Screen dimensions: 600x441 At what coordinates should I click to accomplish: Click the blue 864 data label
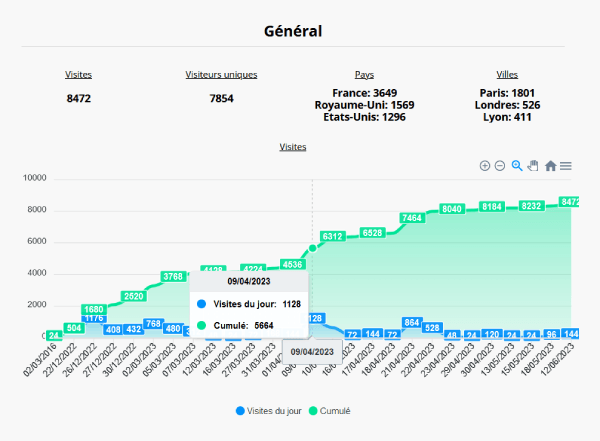pyautogui.click(x=412, y=323)
